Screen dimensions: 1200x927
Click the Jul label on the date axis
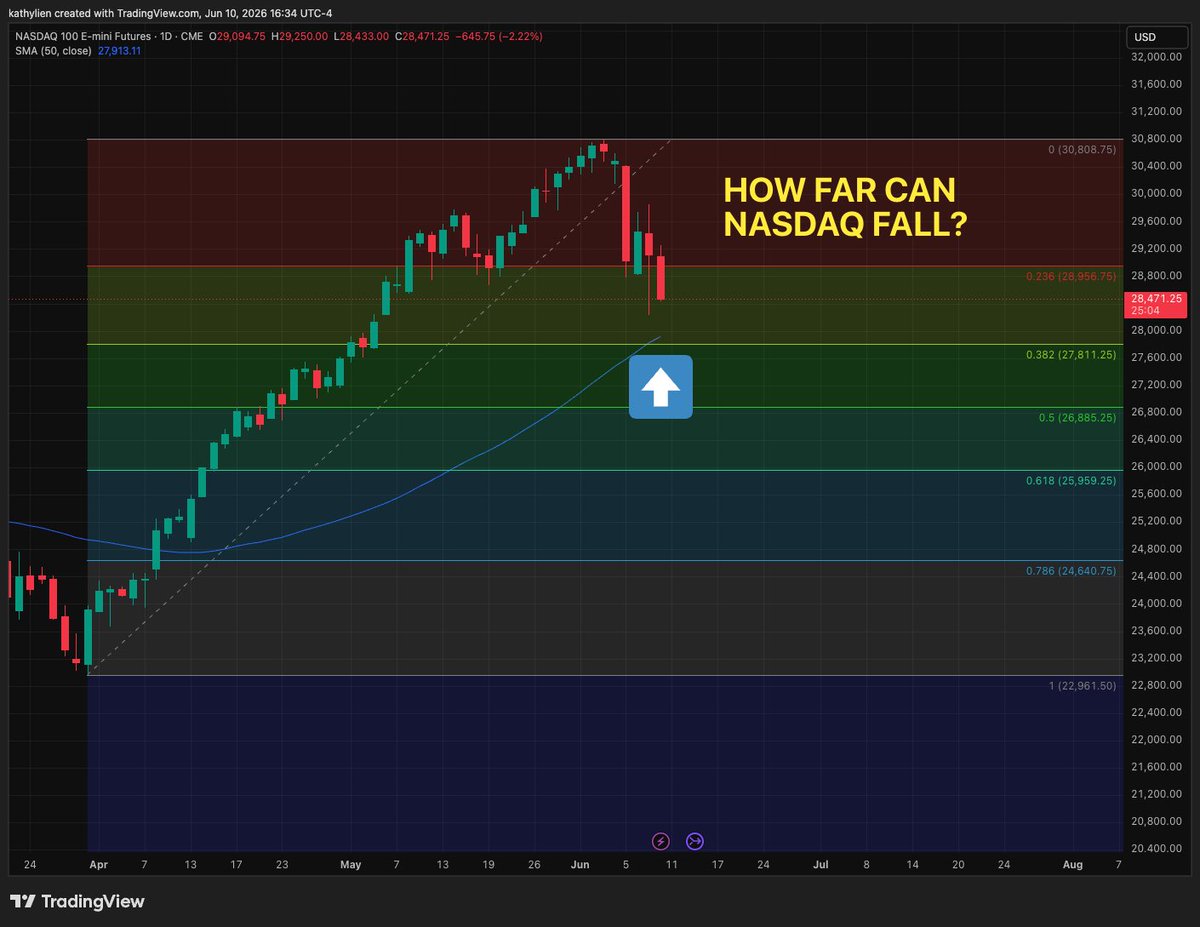pos(820,863)
